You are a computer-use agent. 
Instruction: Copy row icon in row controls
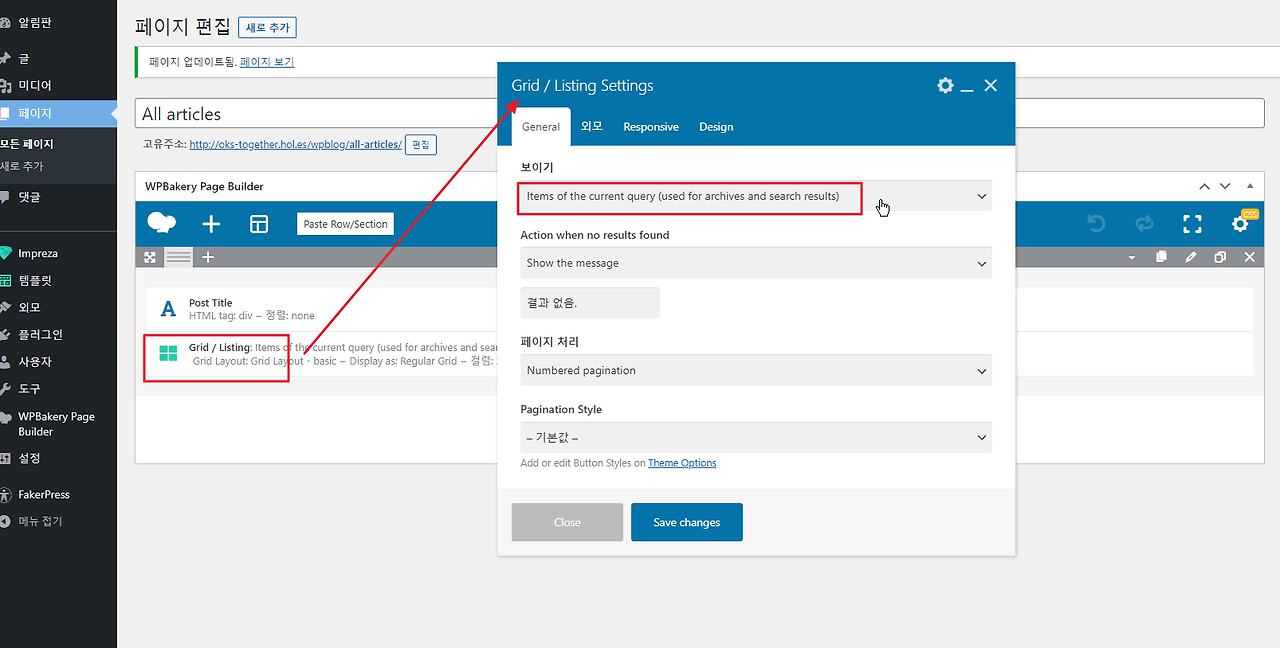(1161, 257)
